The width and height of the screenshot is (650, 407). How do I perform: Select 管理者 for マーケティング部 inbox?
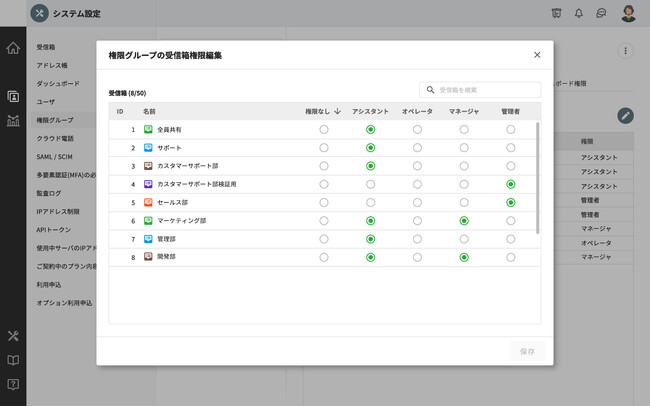pos(511,220)
